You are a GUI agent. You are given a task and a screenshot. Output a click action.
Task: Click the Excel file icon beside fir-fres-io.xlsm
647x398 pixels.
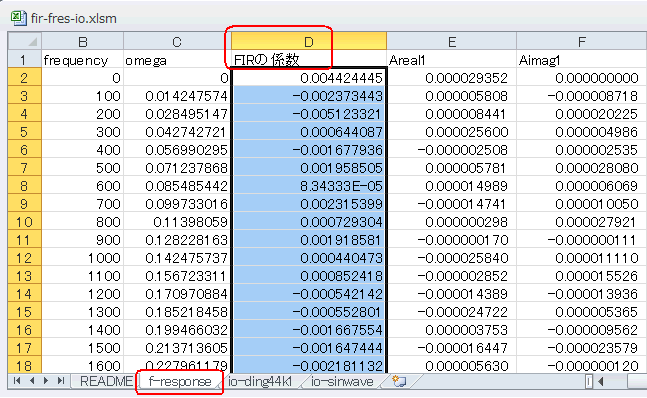18,17
